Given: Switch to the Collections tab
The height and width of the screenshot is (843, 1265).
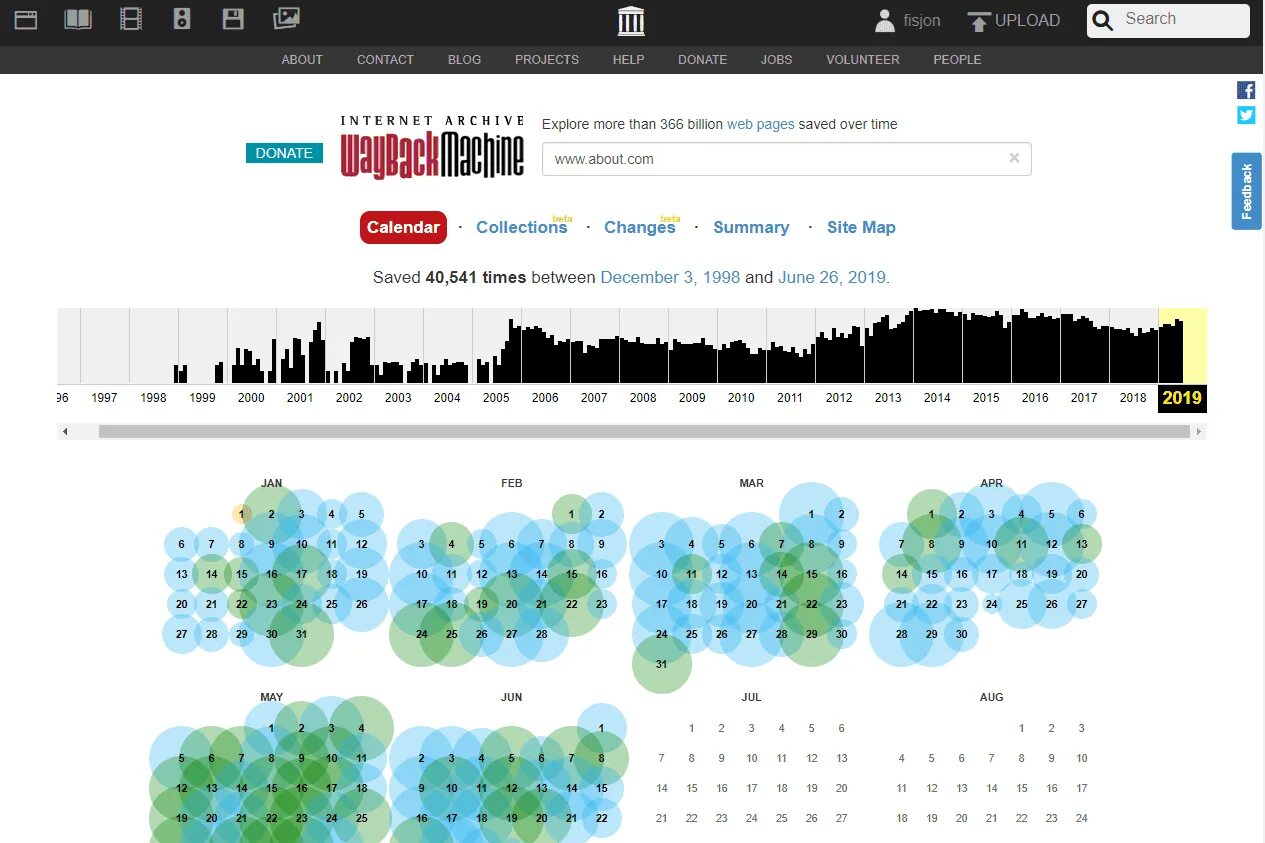Looking at the screenshot, I should pyautogui.click(x=521, y=227).
